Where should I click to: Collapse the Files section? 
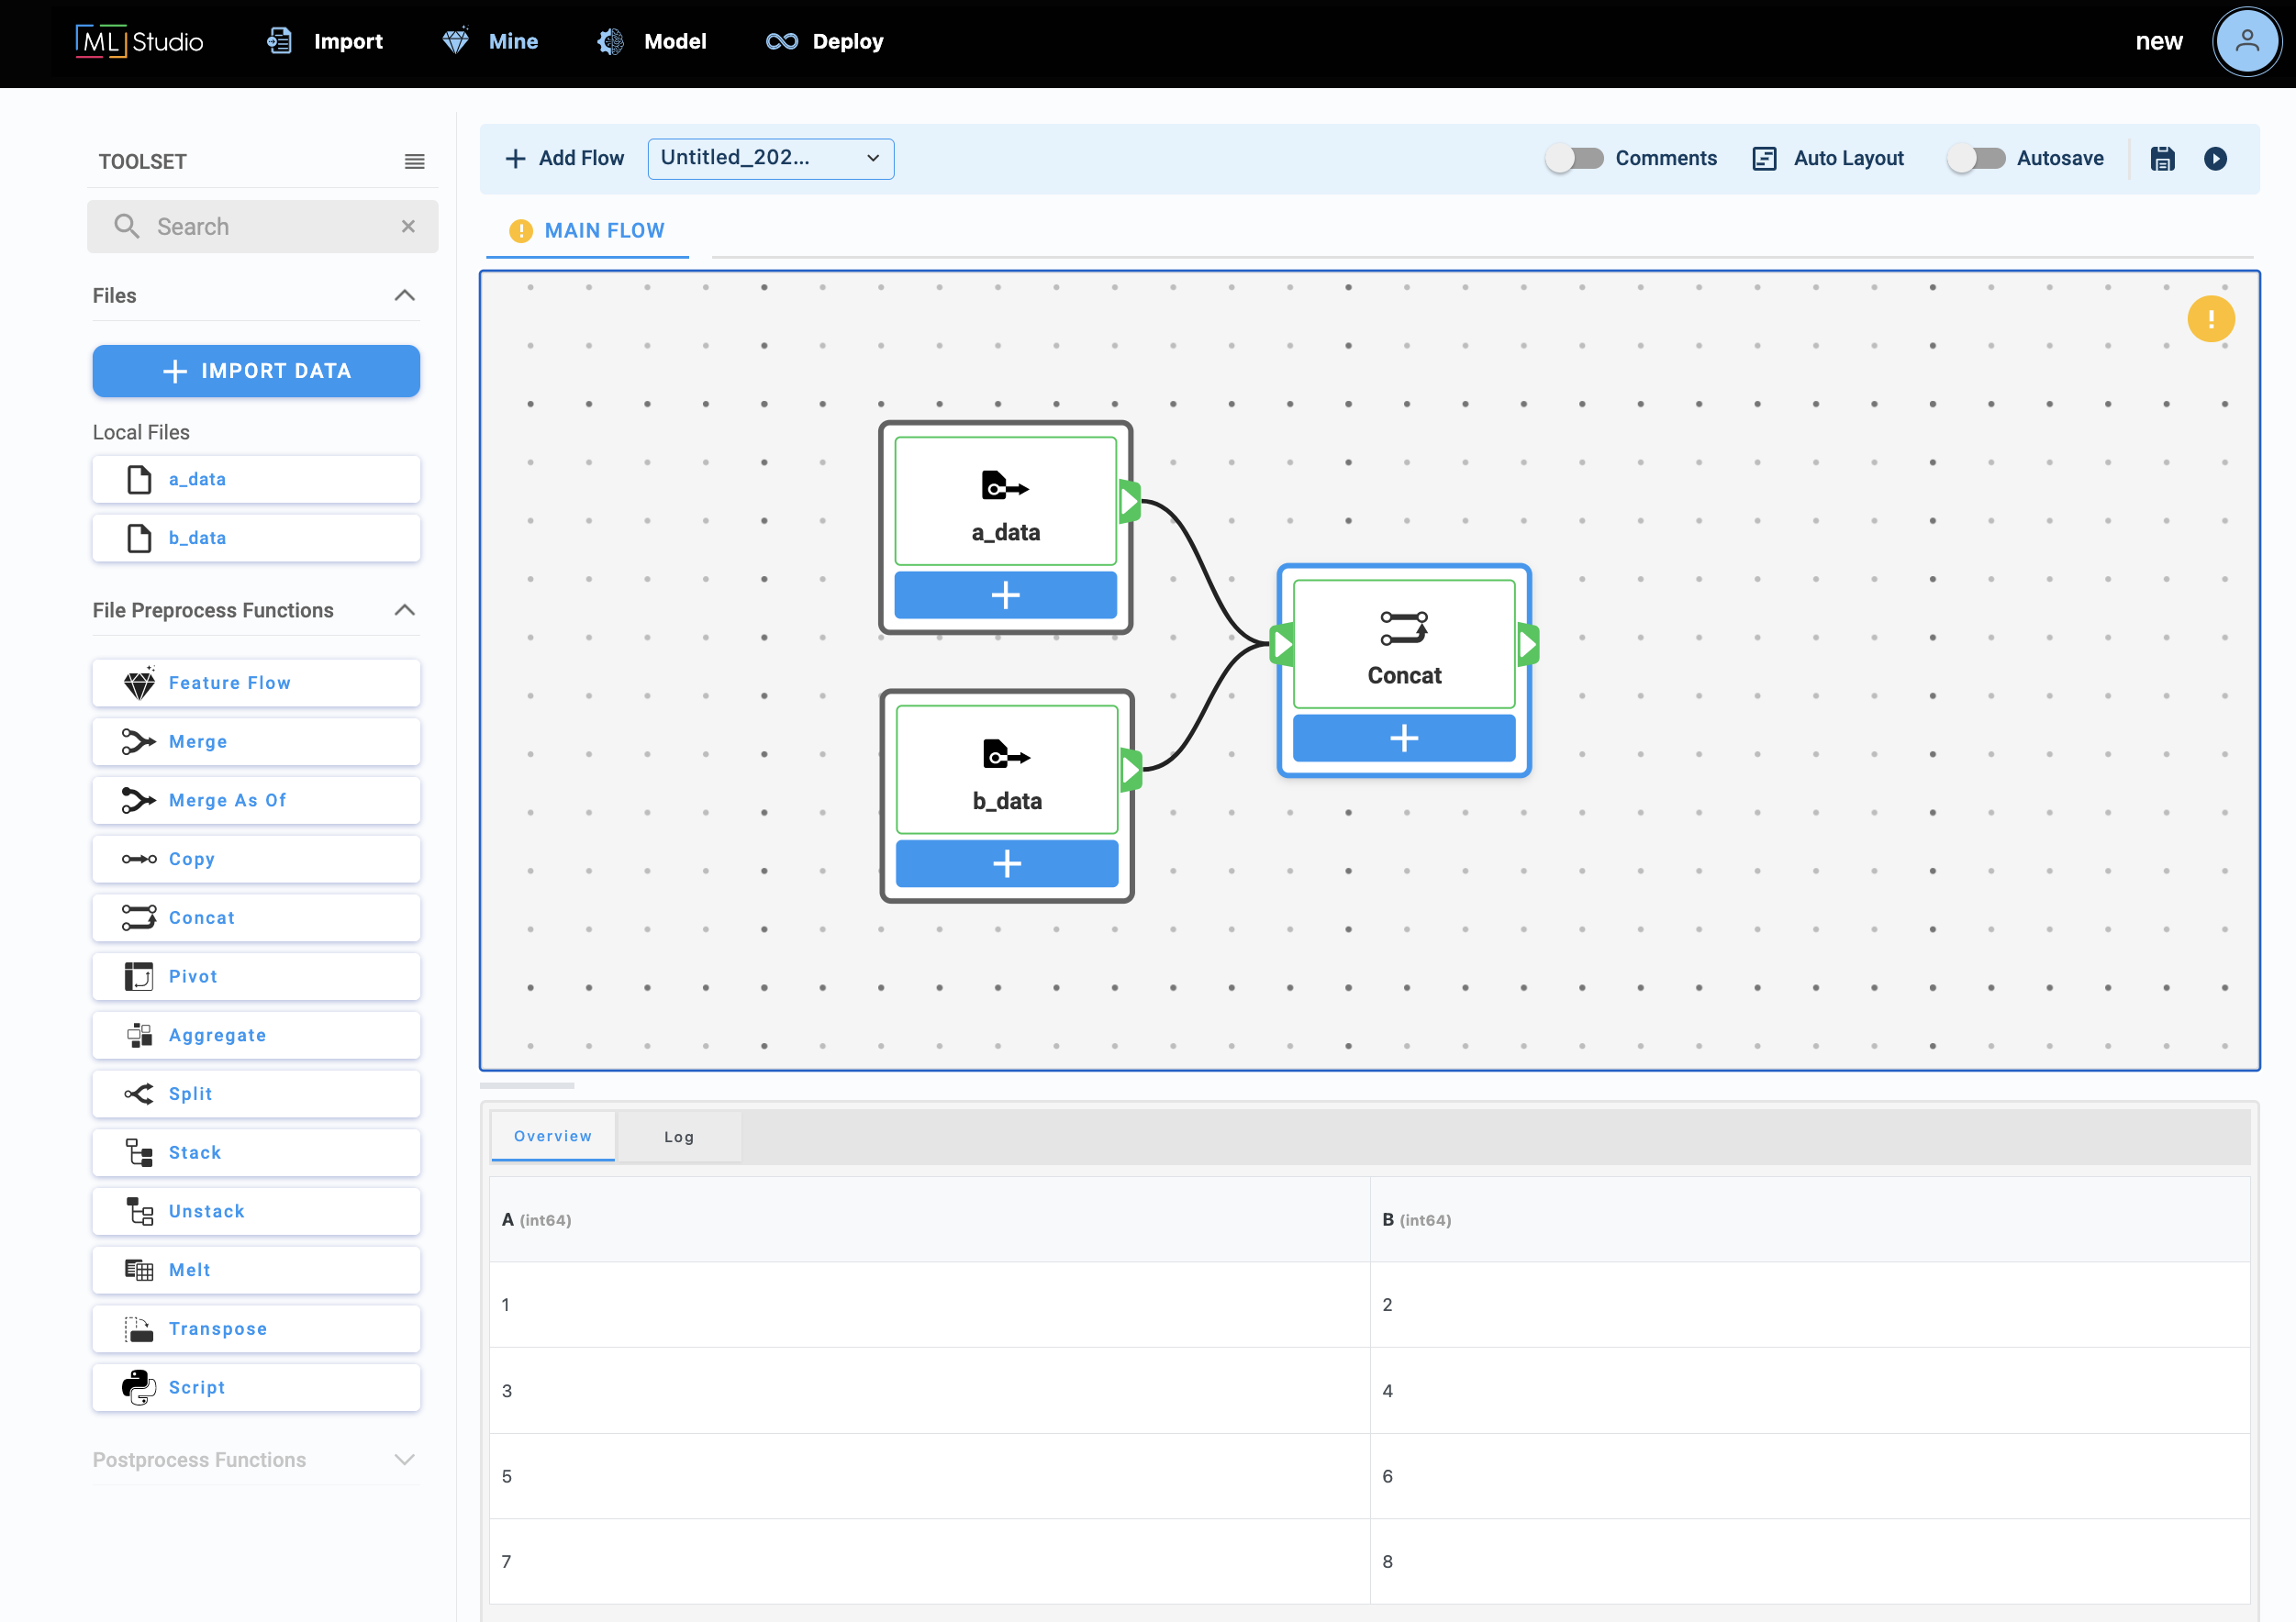click(404, 296)
